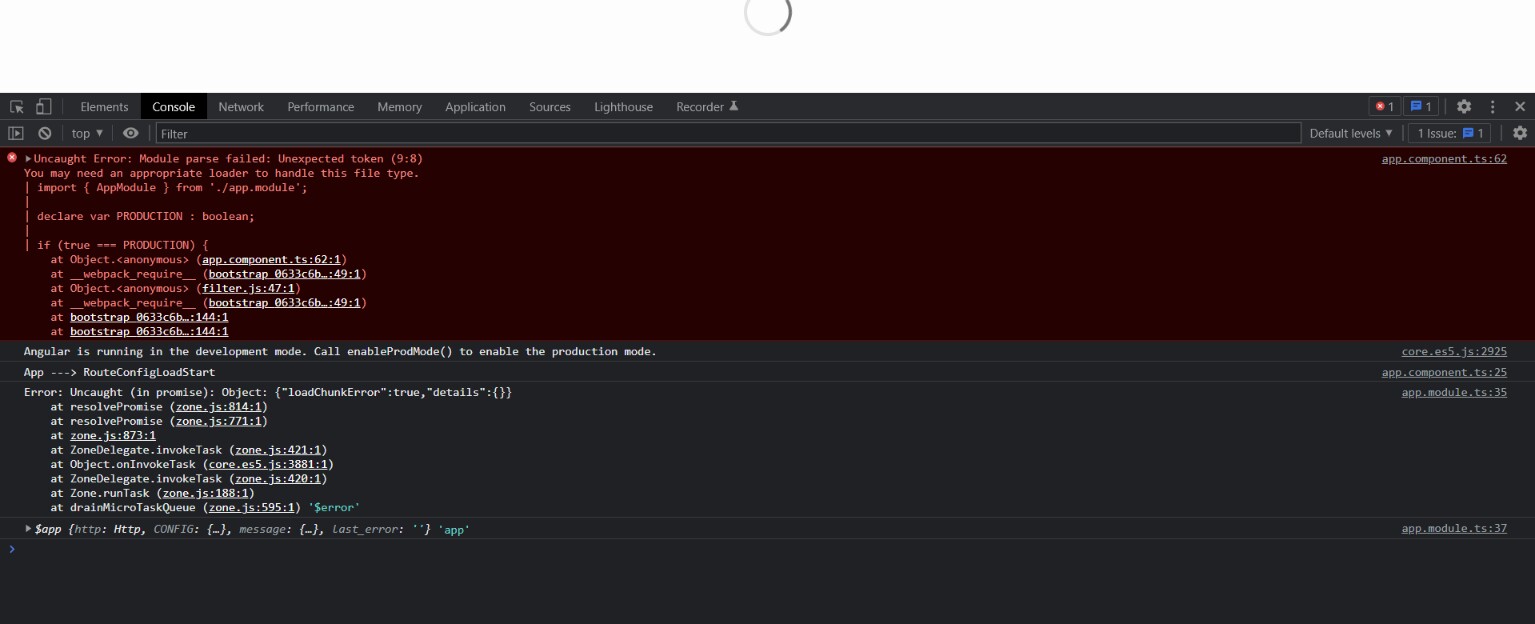Open the DevTools three-dot customize menu
Screen dimensions: 1535x624
[x=1493, y=106]
